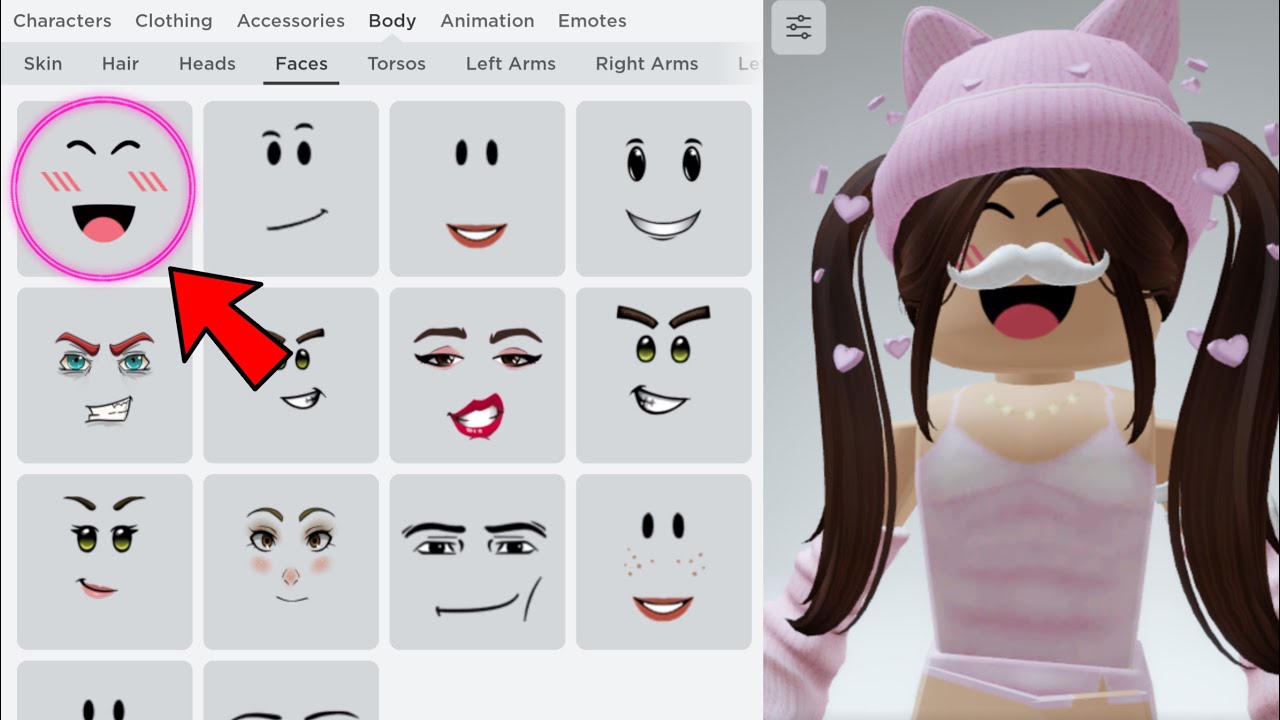Switch to the Hair tab
Image resolution: width=1280 pixels, height=720 pixels.
[x=120, y=64]
